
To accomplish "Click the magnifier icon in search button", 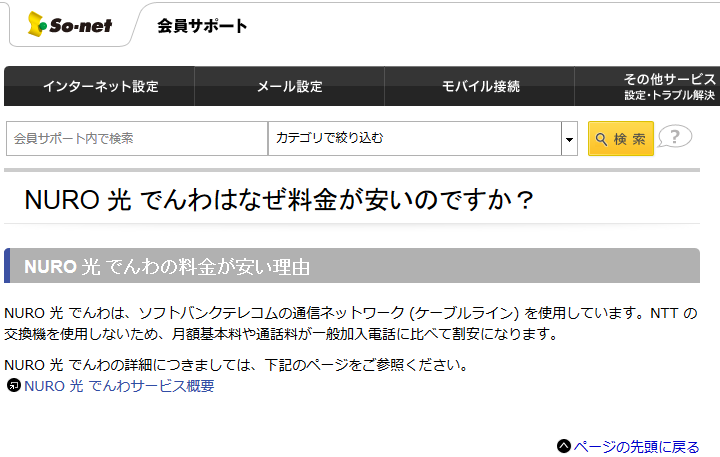I will [602, 139].
